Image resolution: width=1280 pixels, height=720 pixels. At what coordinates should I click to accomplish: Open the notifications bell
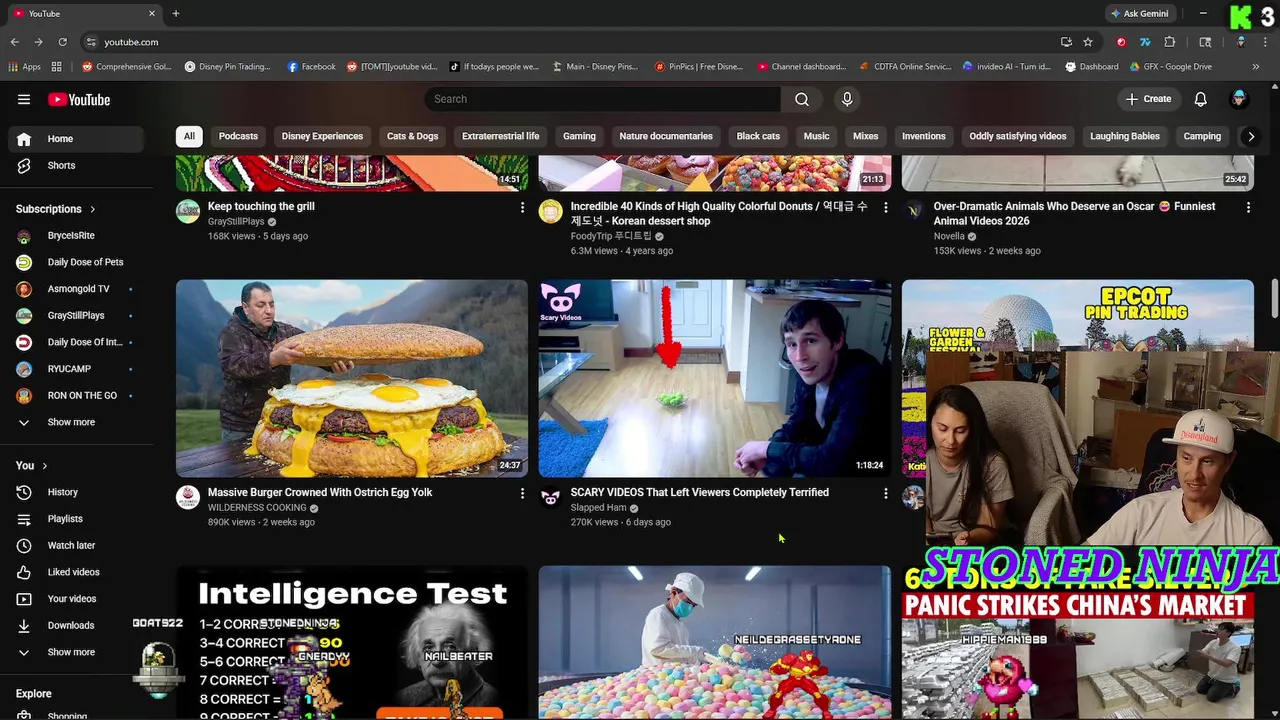pos(1201,99)
